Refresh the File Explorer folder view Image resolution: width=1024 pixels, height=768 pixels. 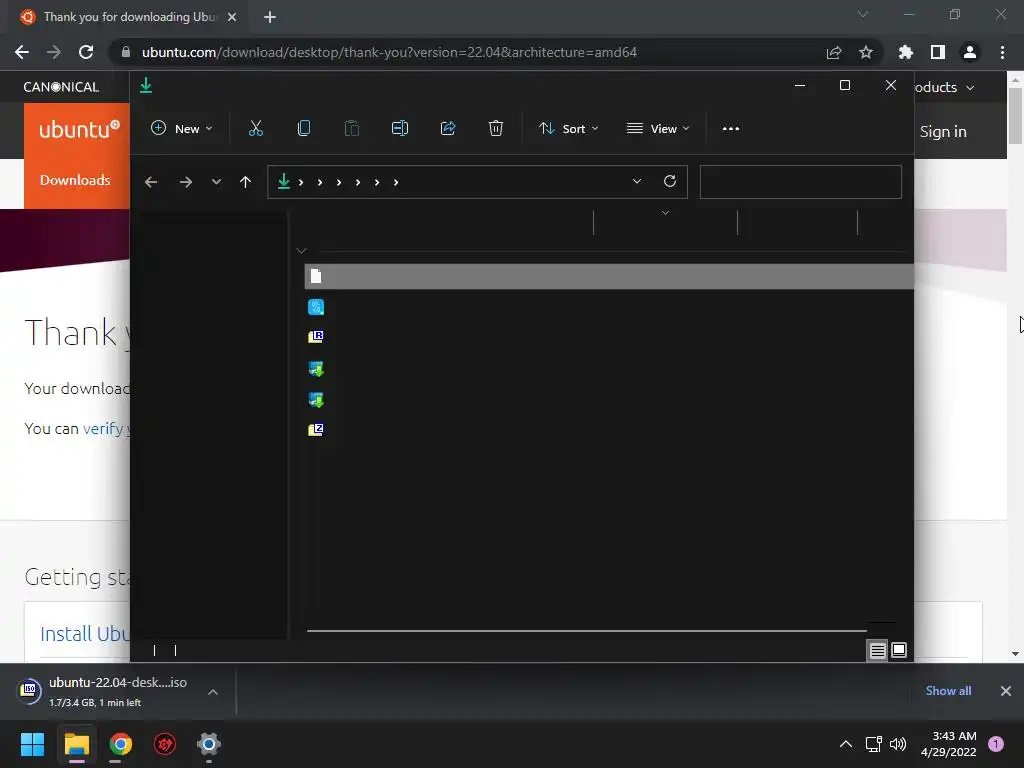point(670,181)
